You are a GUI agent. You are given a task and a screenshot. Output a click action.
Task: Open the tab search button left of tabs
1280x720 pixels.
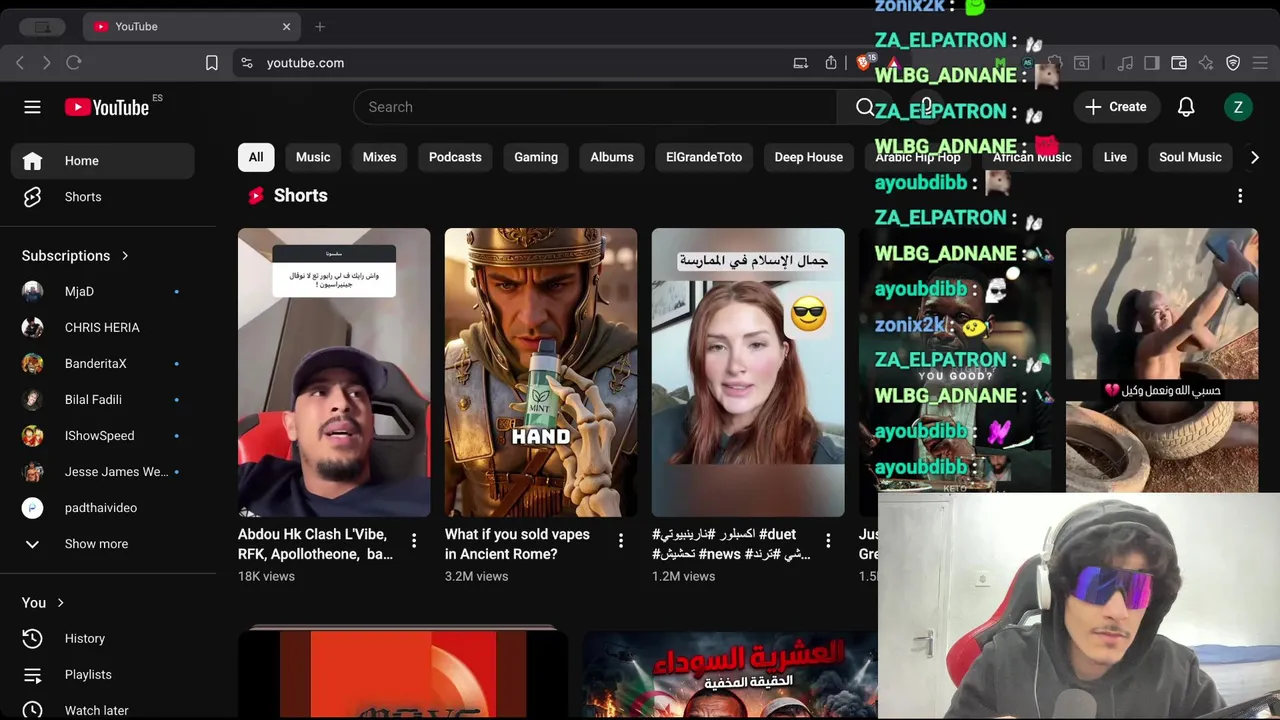coord(42,27)
